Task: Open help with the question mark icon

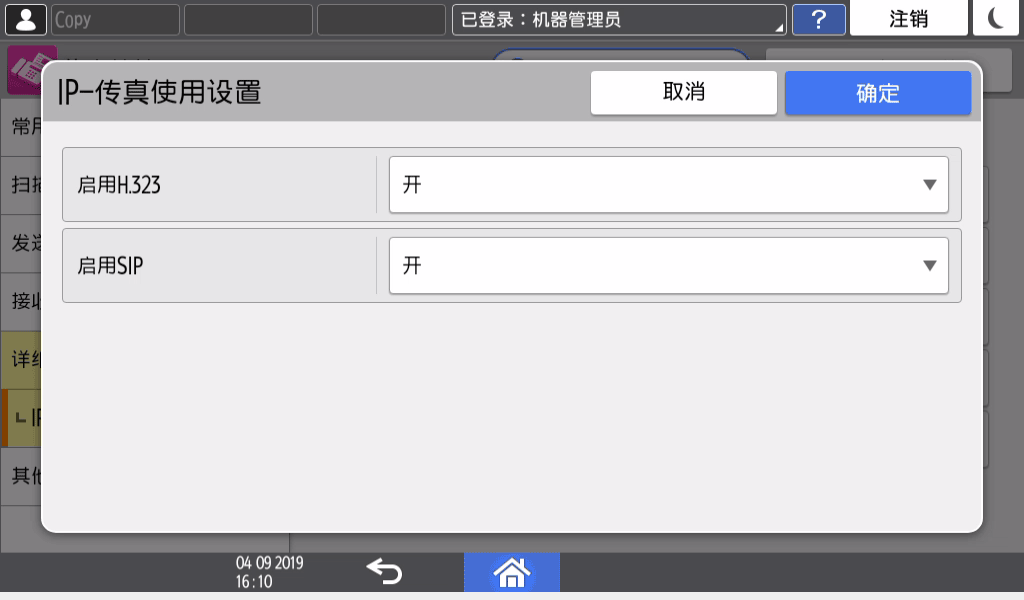Action: tap(818, 19)
